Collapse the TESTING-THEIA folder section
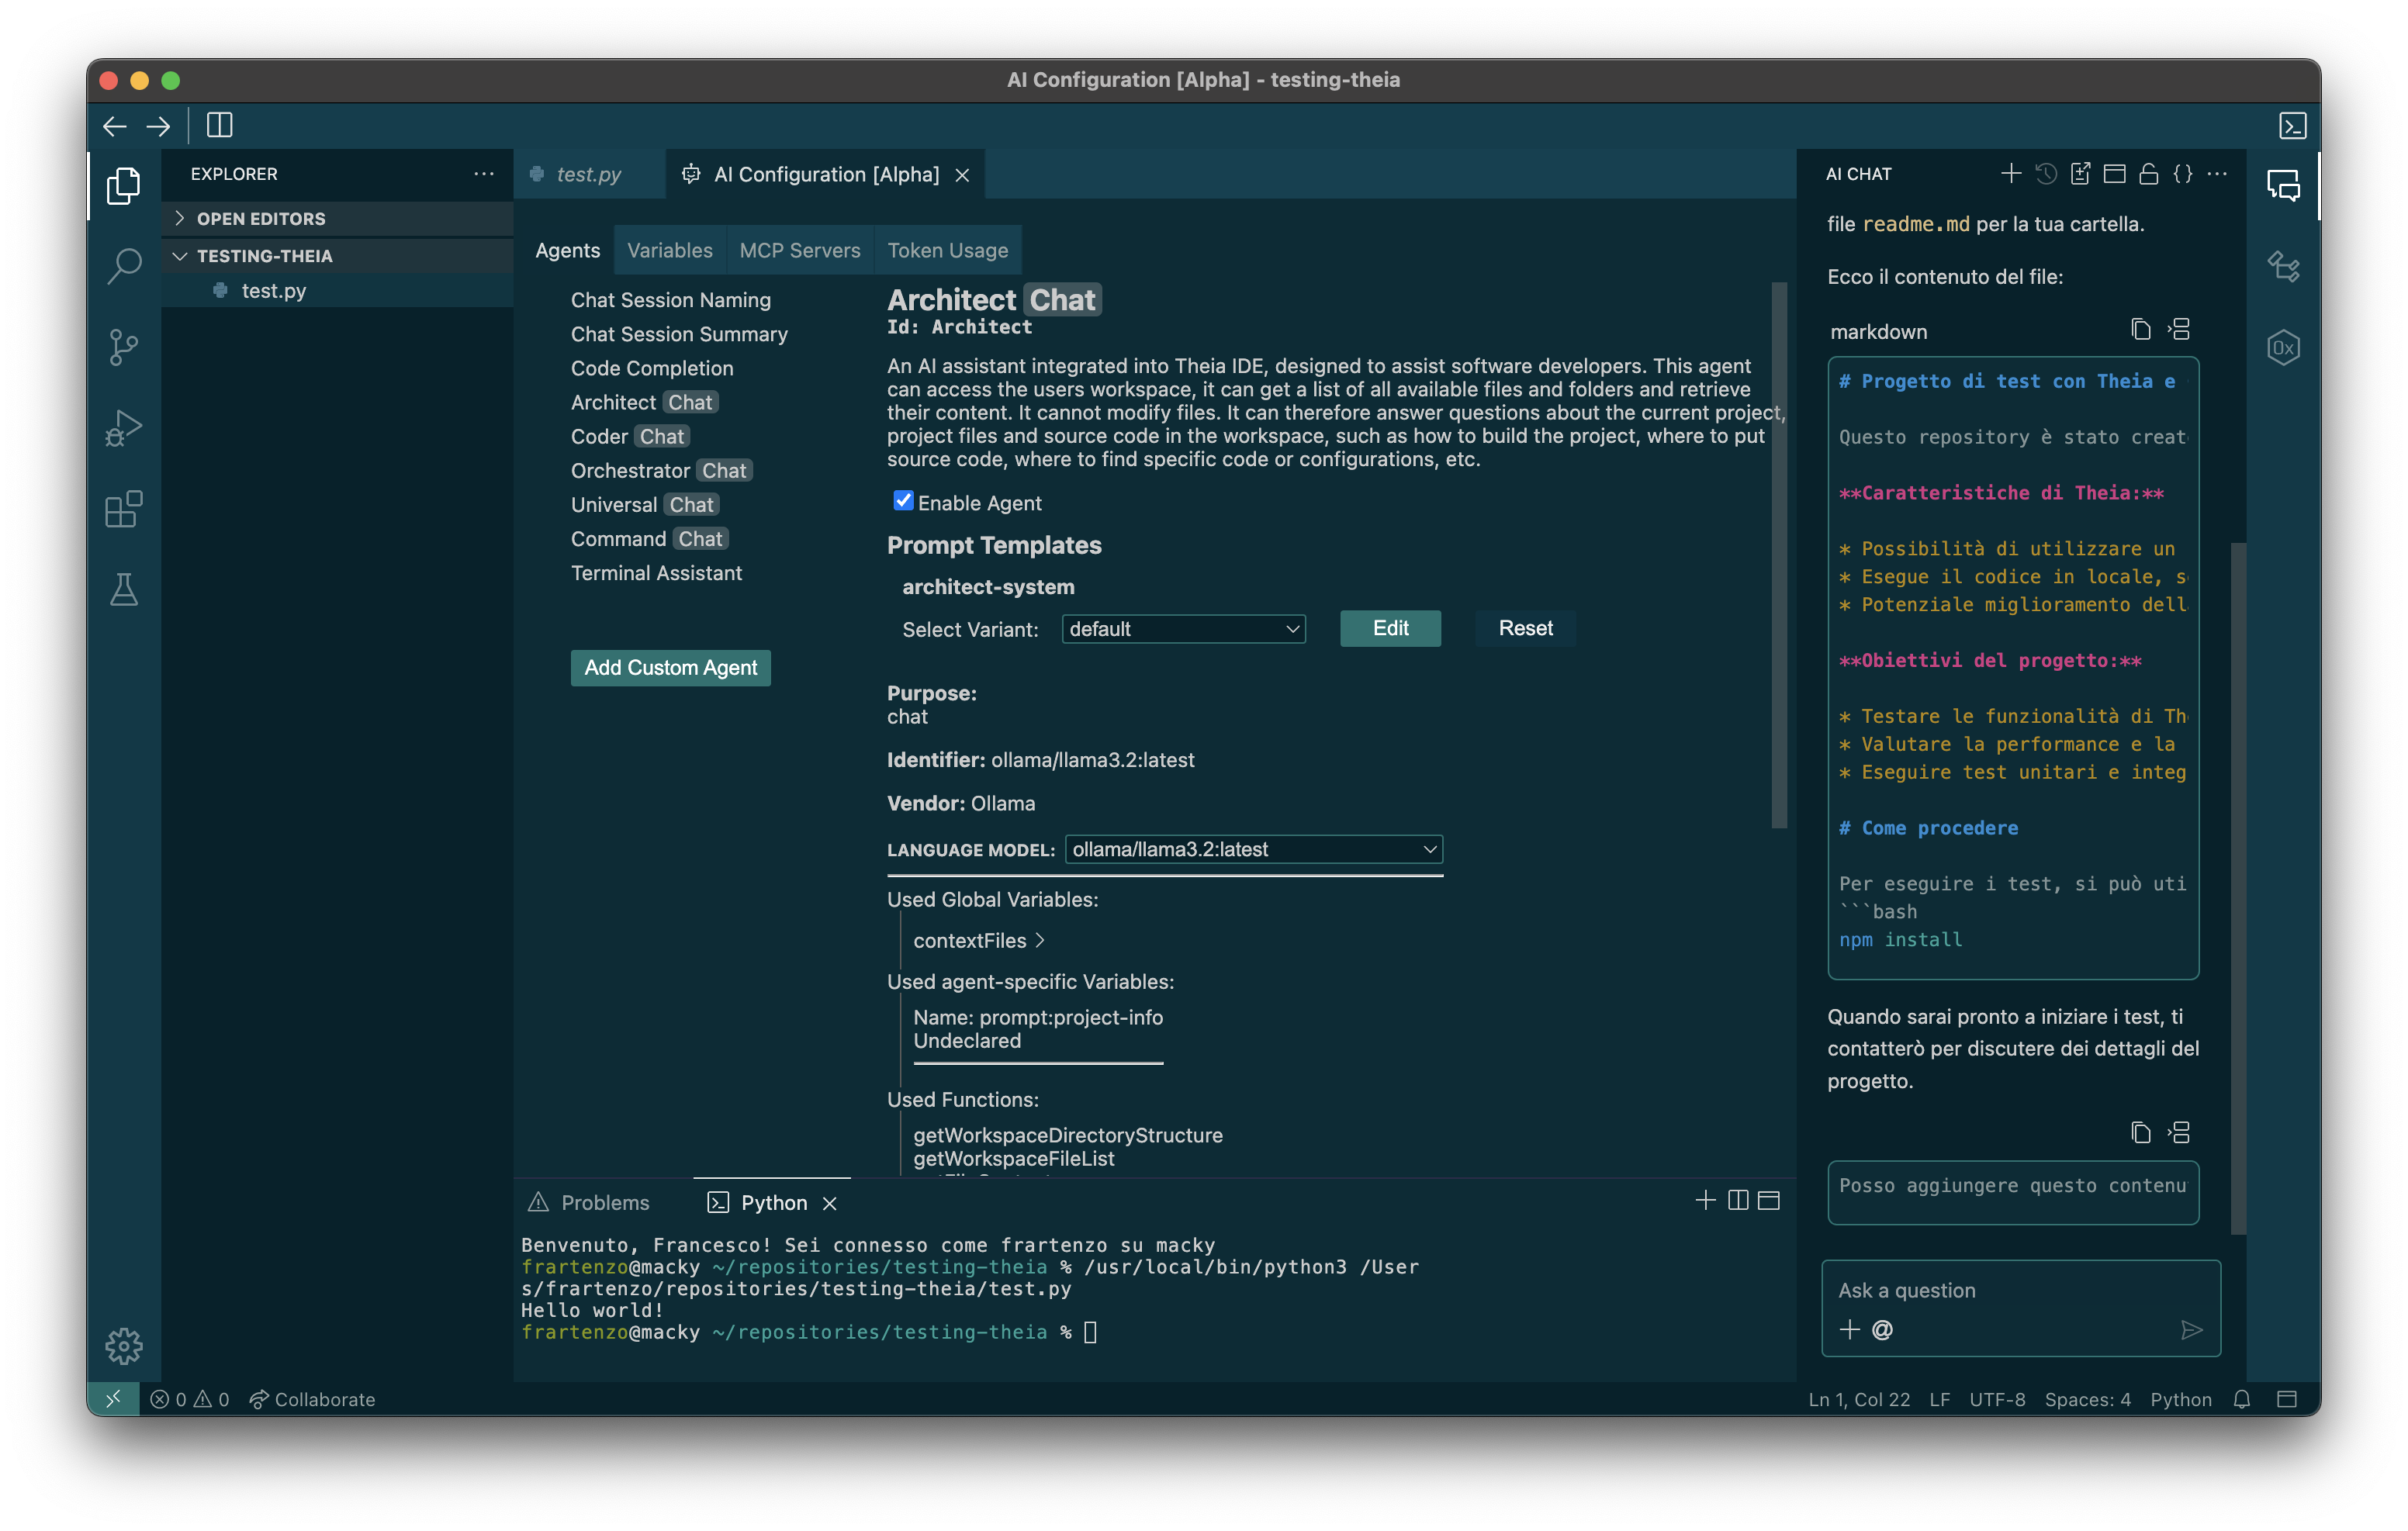The height and width of the screenshot is (1531, 2408). click(x=338, y=256)
